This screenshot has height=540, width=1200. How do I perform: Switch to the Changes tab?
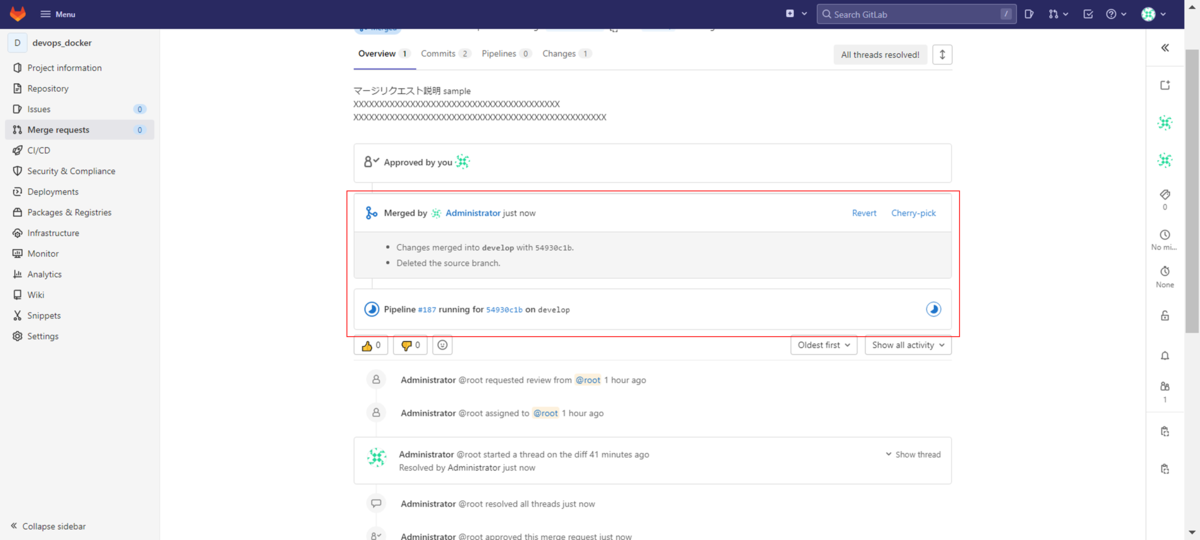point(566,54)
